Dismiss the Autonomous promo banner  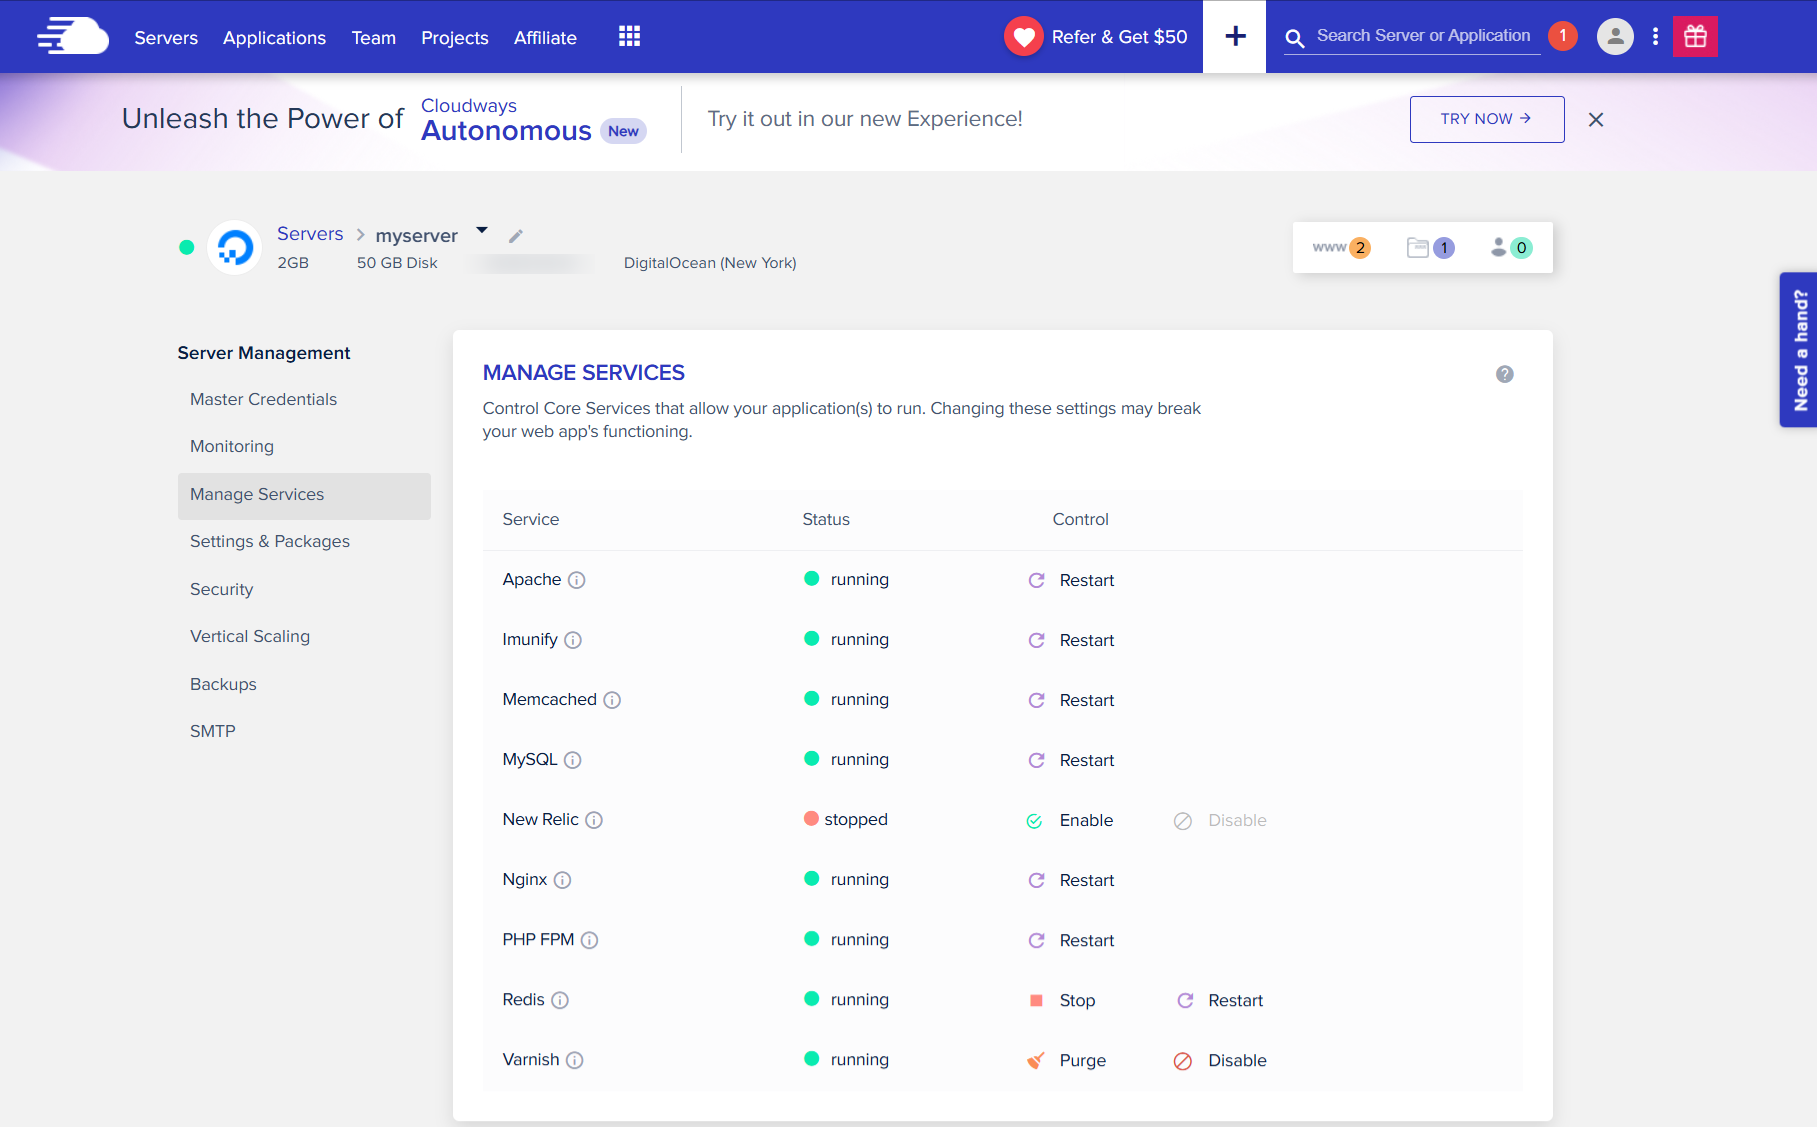pos(1596,119)
